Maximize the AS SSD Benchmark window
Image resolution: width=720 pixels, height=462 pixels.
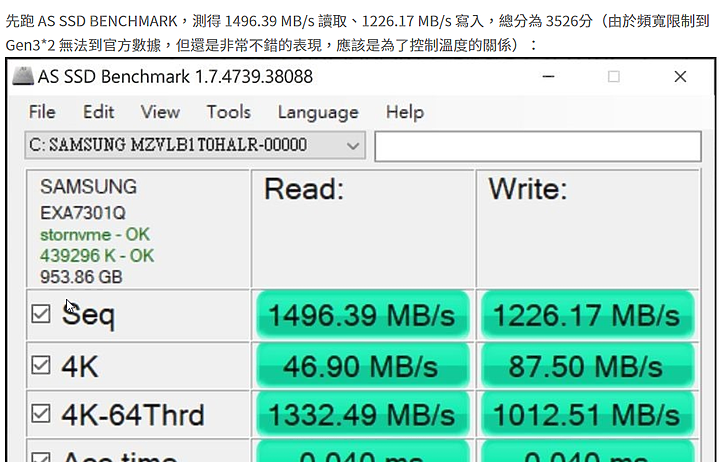click(x=613, y=77)
